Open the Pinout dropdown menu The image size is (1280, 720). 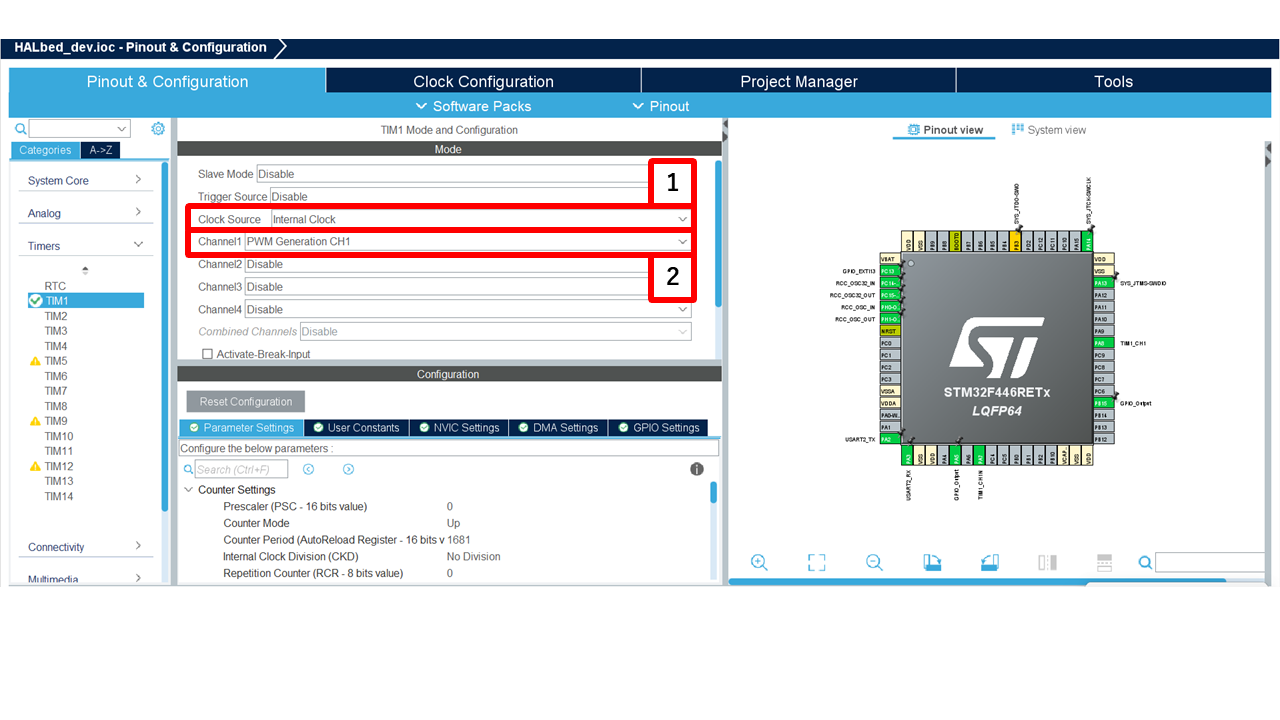[x=661, y=106]
